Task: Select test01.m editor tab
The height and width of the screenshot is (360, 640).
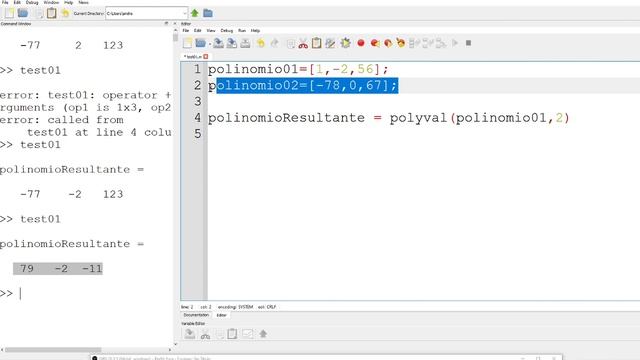Action: pos(193,57)
